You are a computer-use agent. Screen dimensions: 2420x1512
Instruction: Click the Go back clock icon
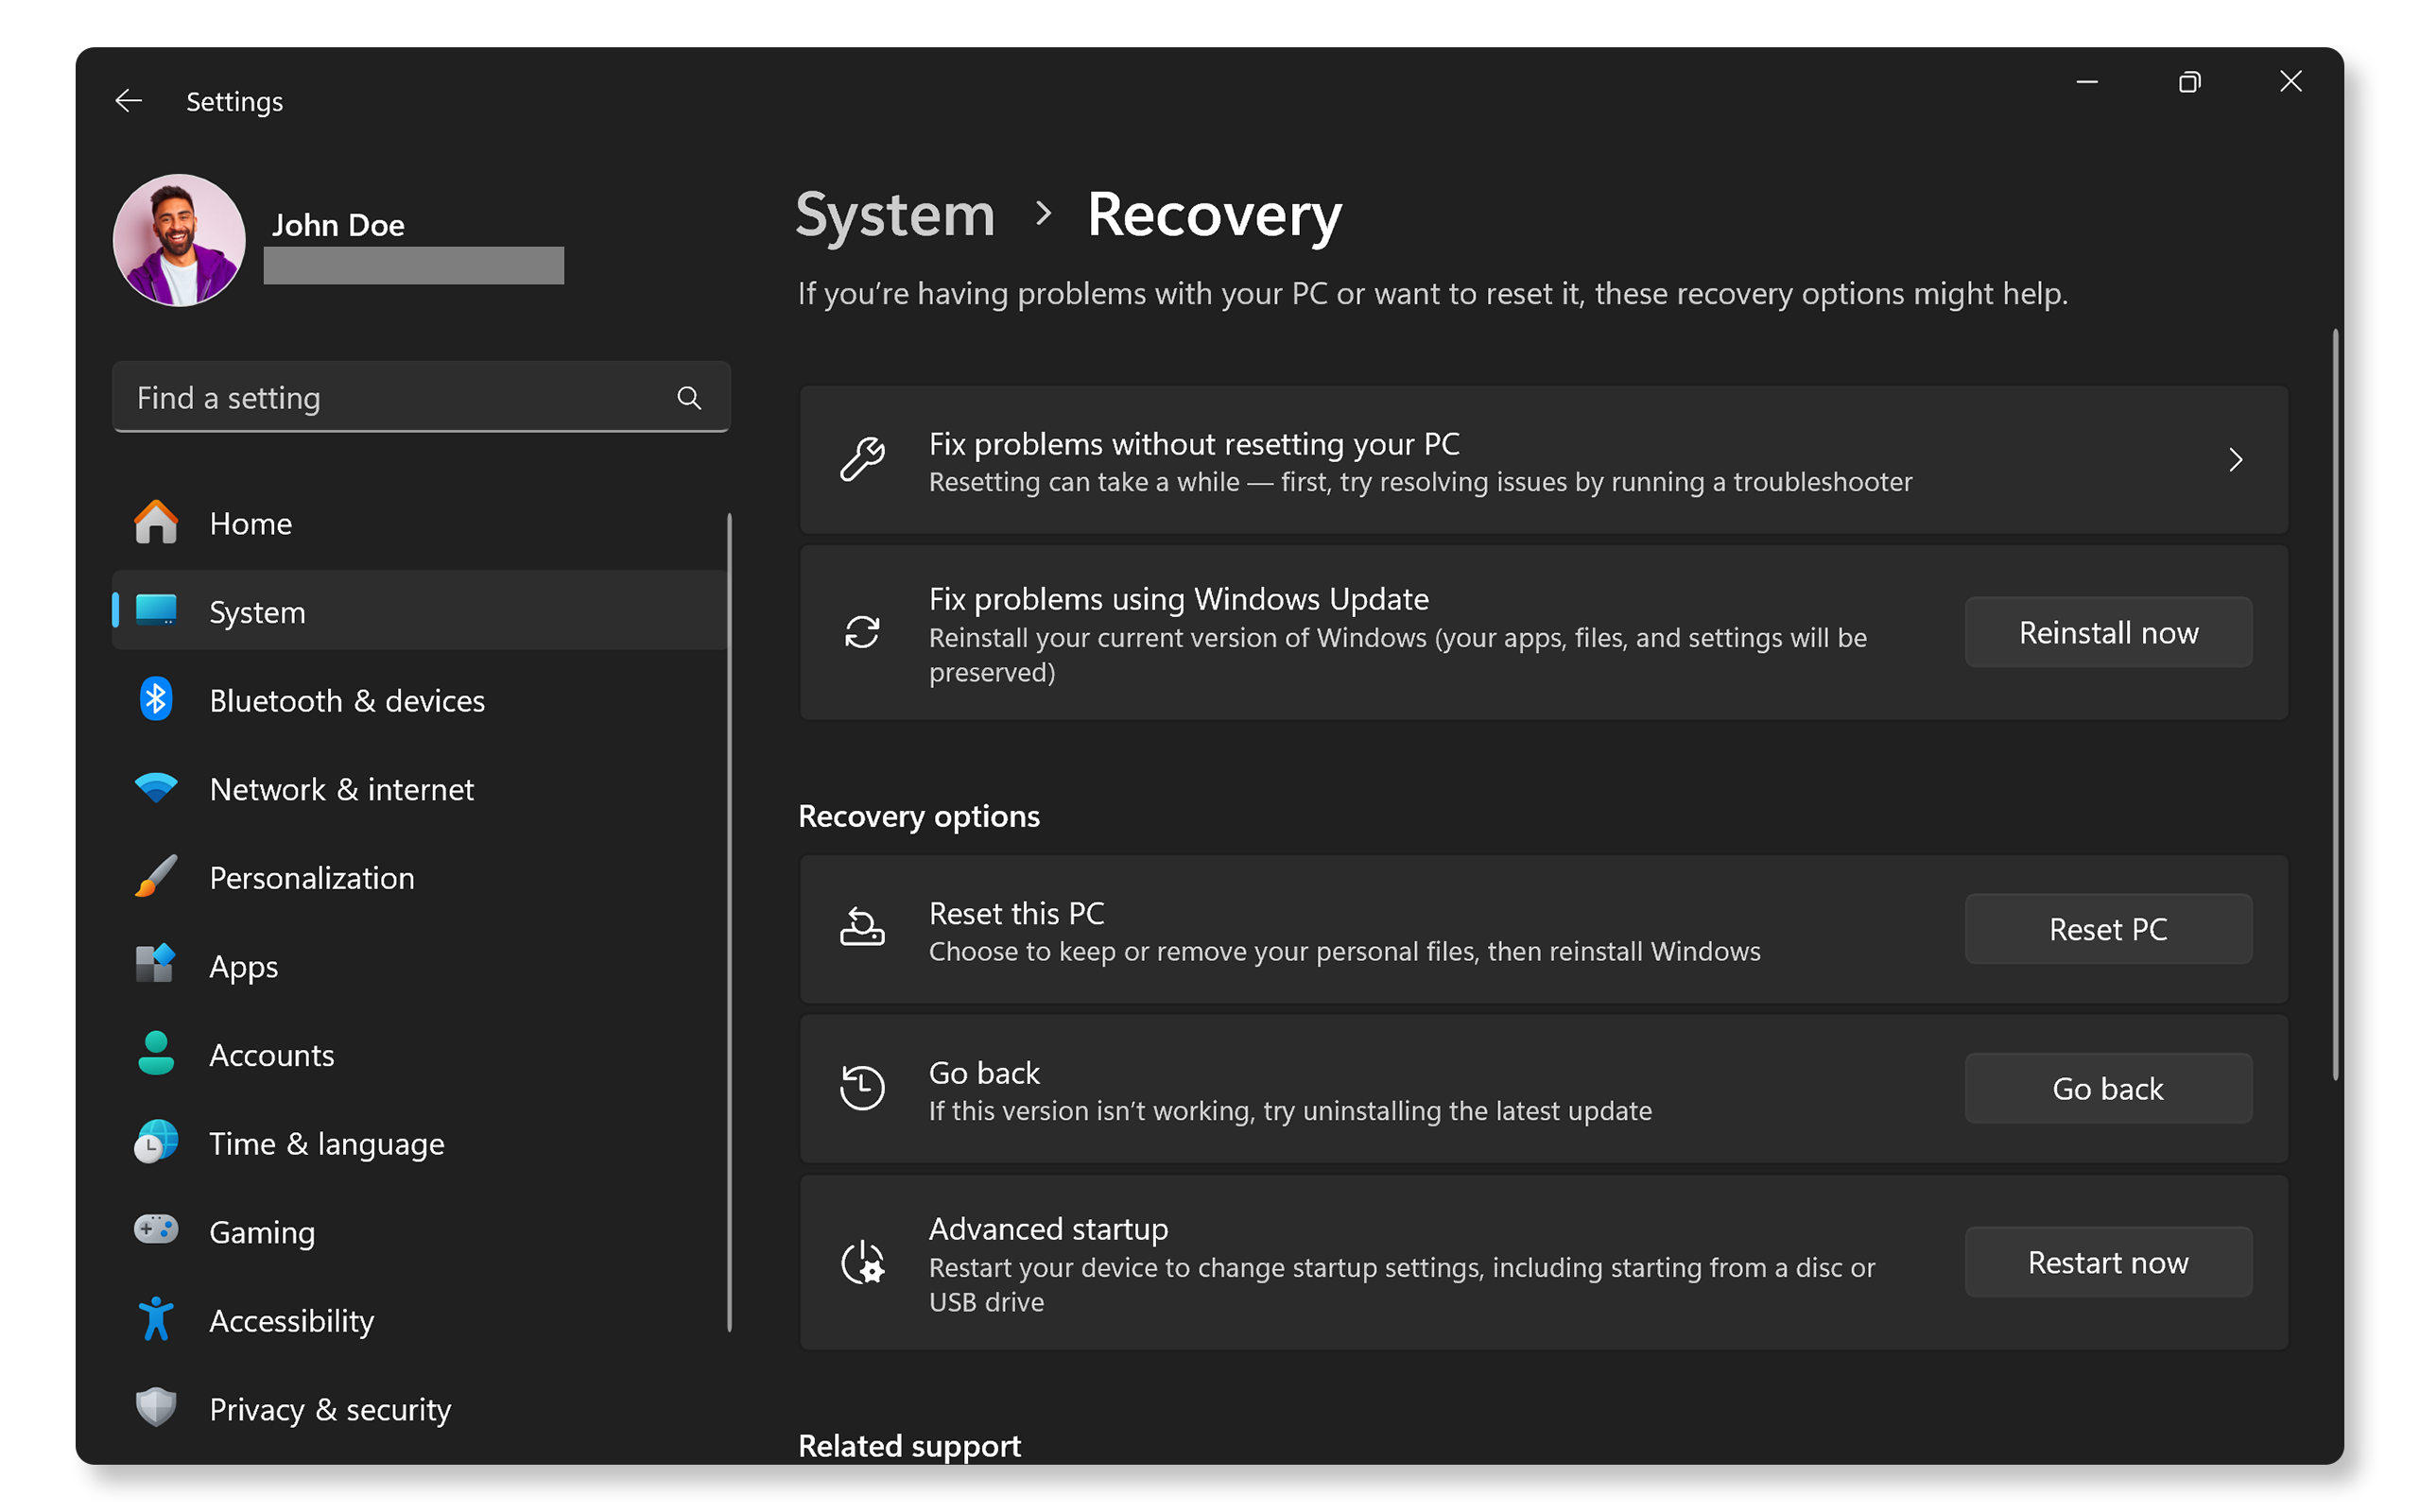pos(862,1088)
